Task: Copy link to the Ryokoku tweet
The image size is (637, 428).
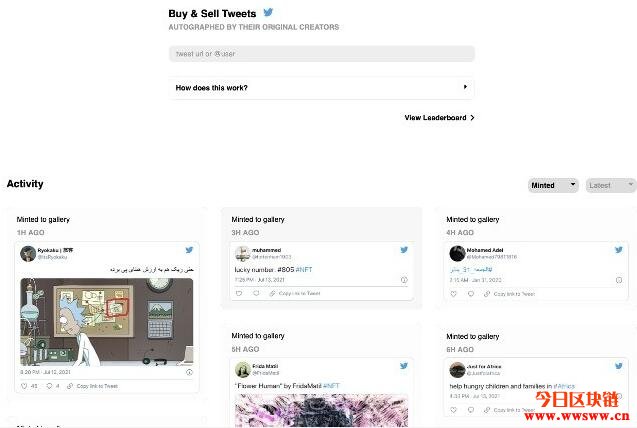Action: pos(93,386)
